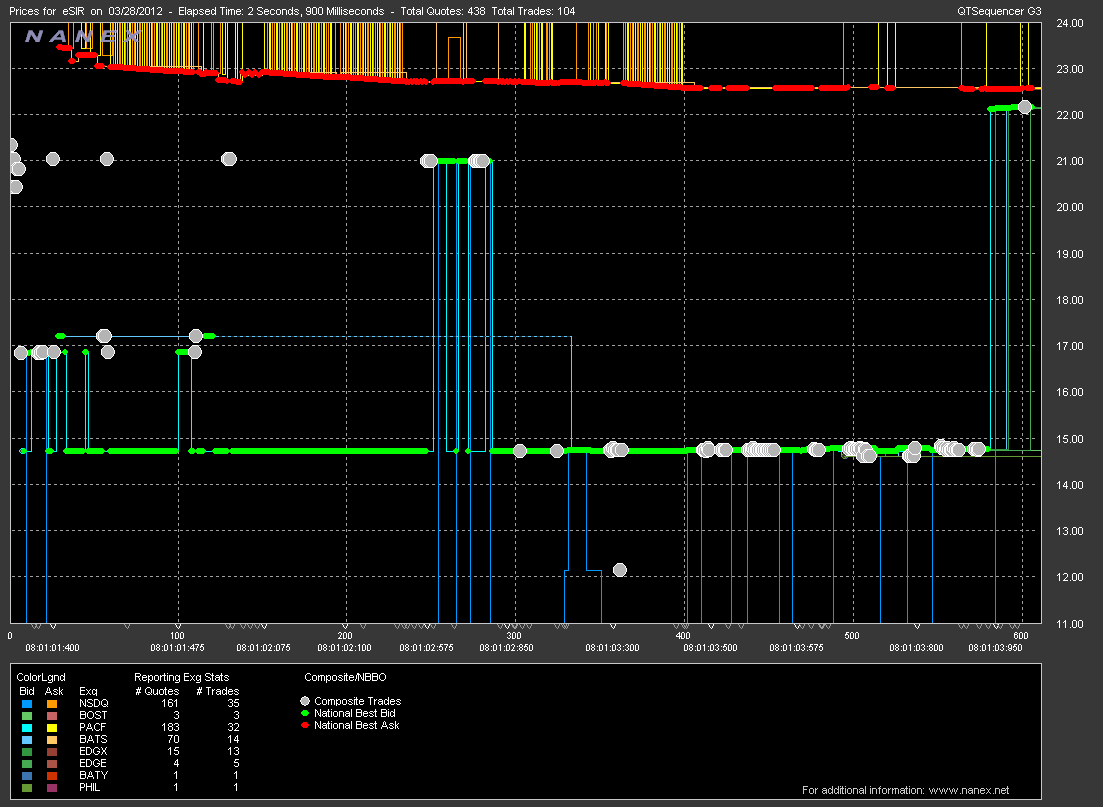Click the 08:01:02:575 time axis label
1103x807 pixels.
point(426,647)
